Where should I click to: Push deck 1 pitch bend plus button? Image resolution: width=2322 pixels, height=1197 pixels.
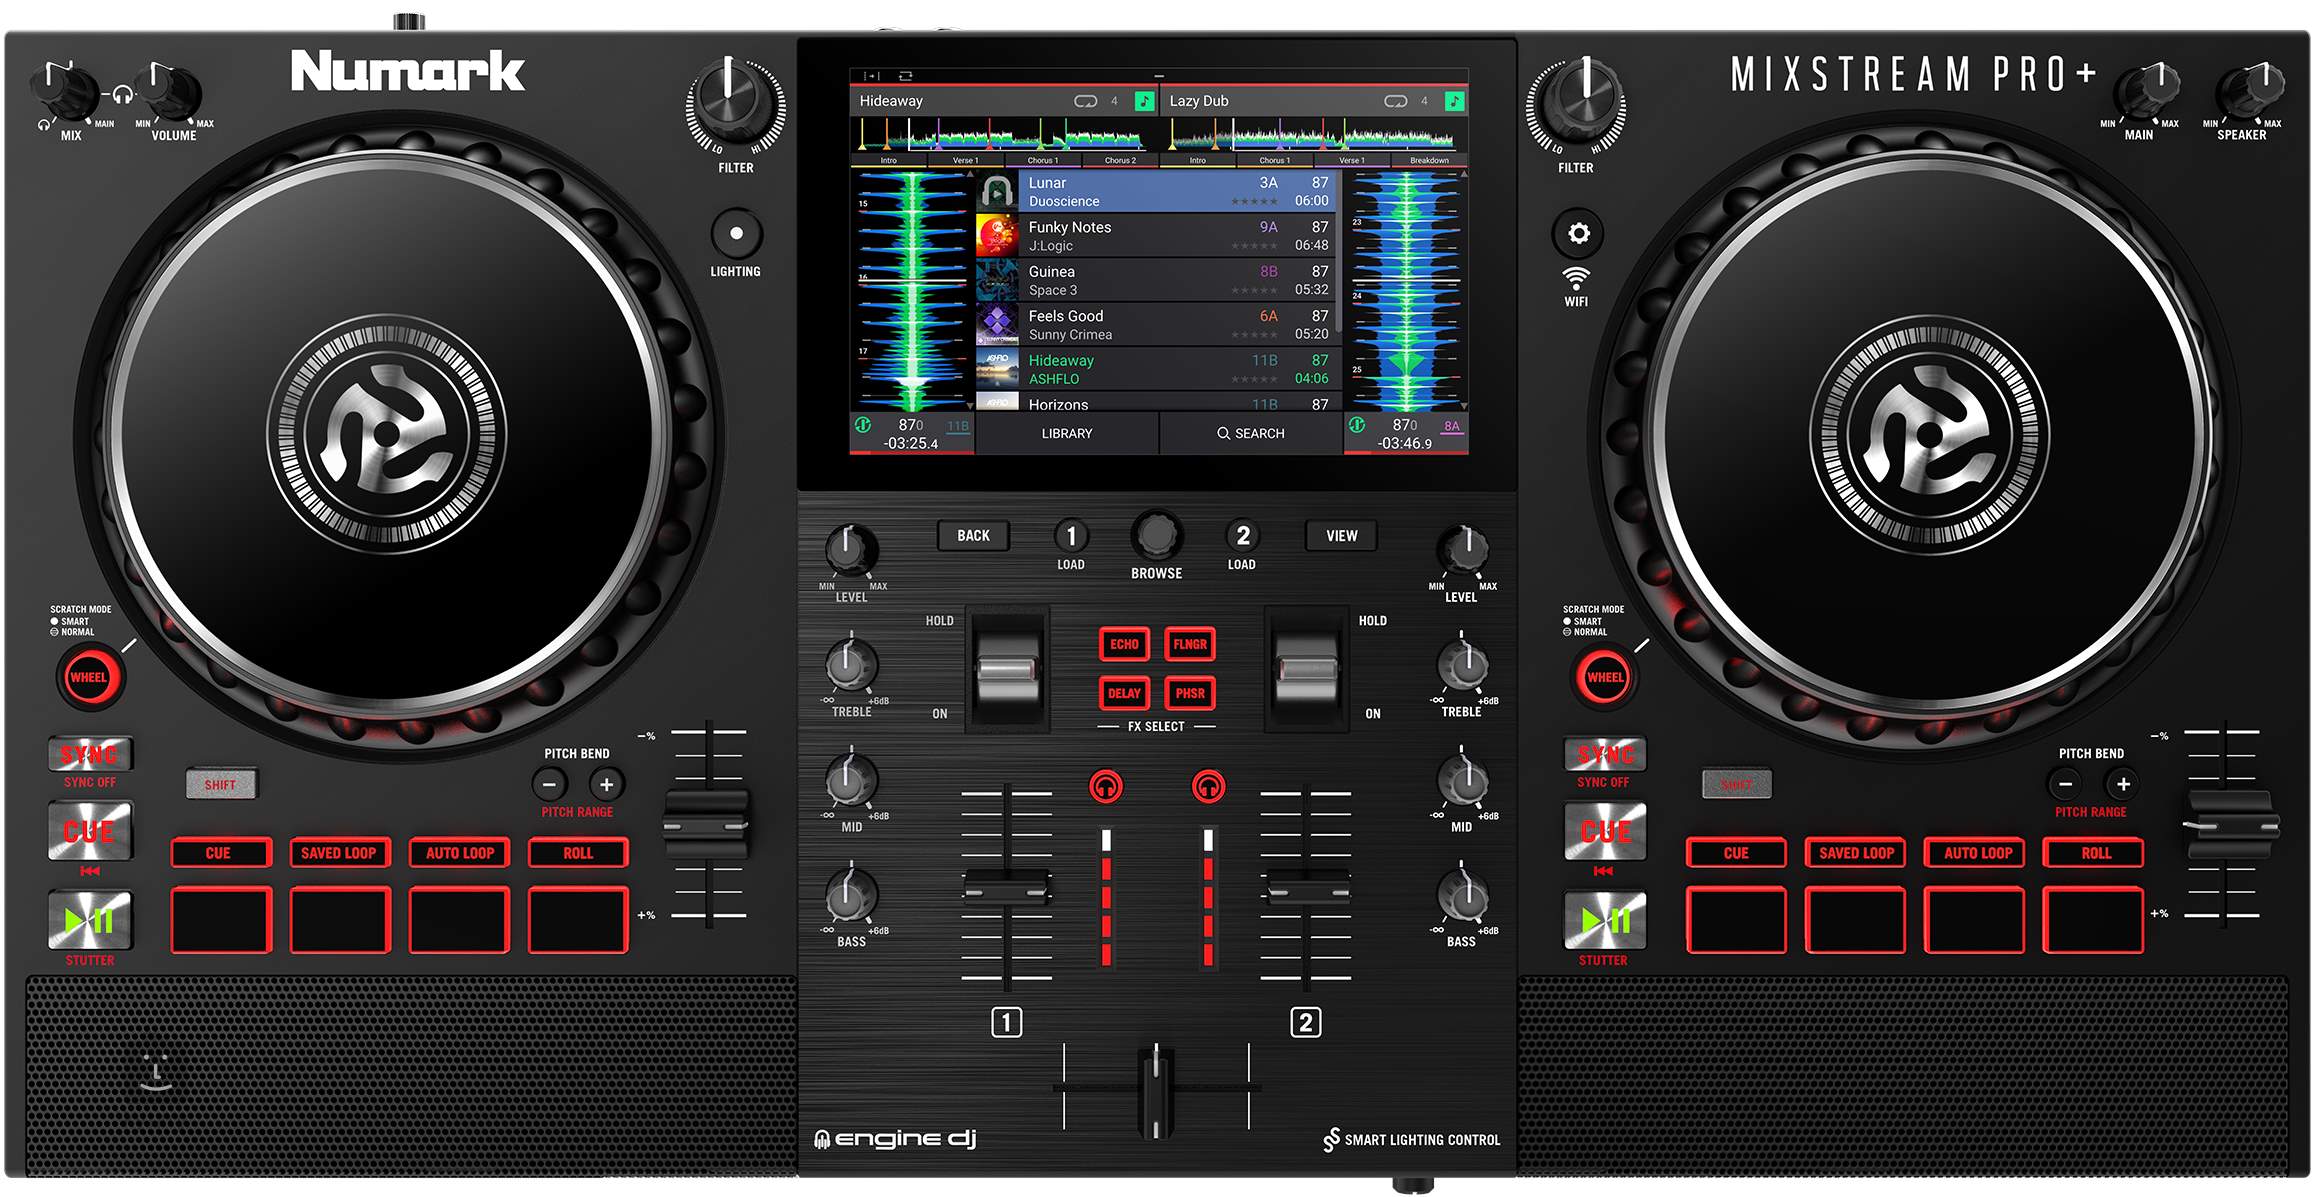(x=607, y=785)
